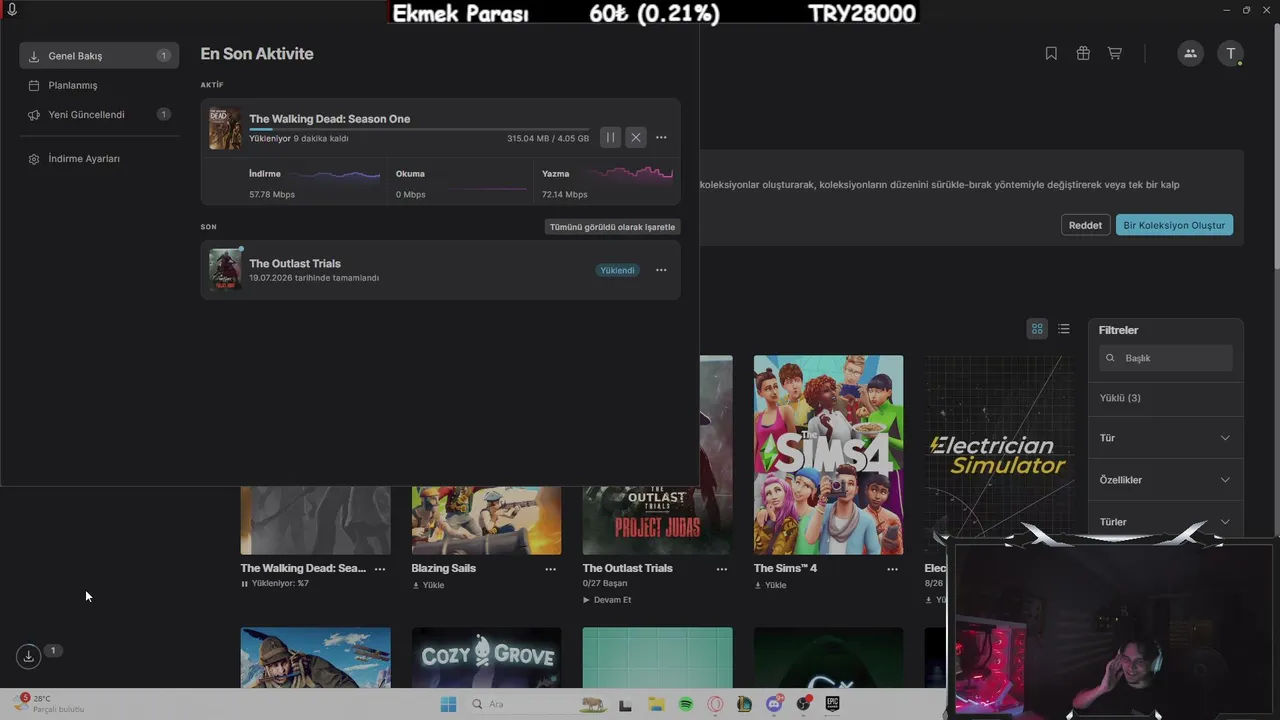Click 'Yükle' under Blazing Sails
Screen dimensions: 1280x720
click(x=428, y=585)
